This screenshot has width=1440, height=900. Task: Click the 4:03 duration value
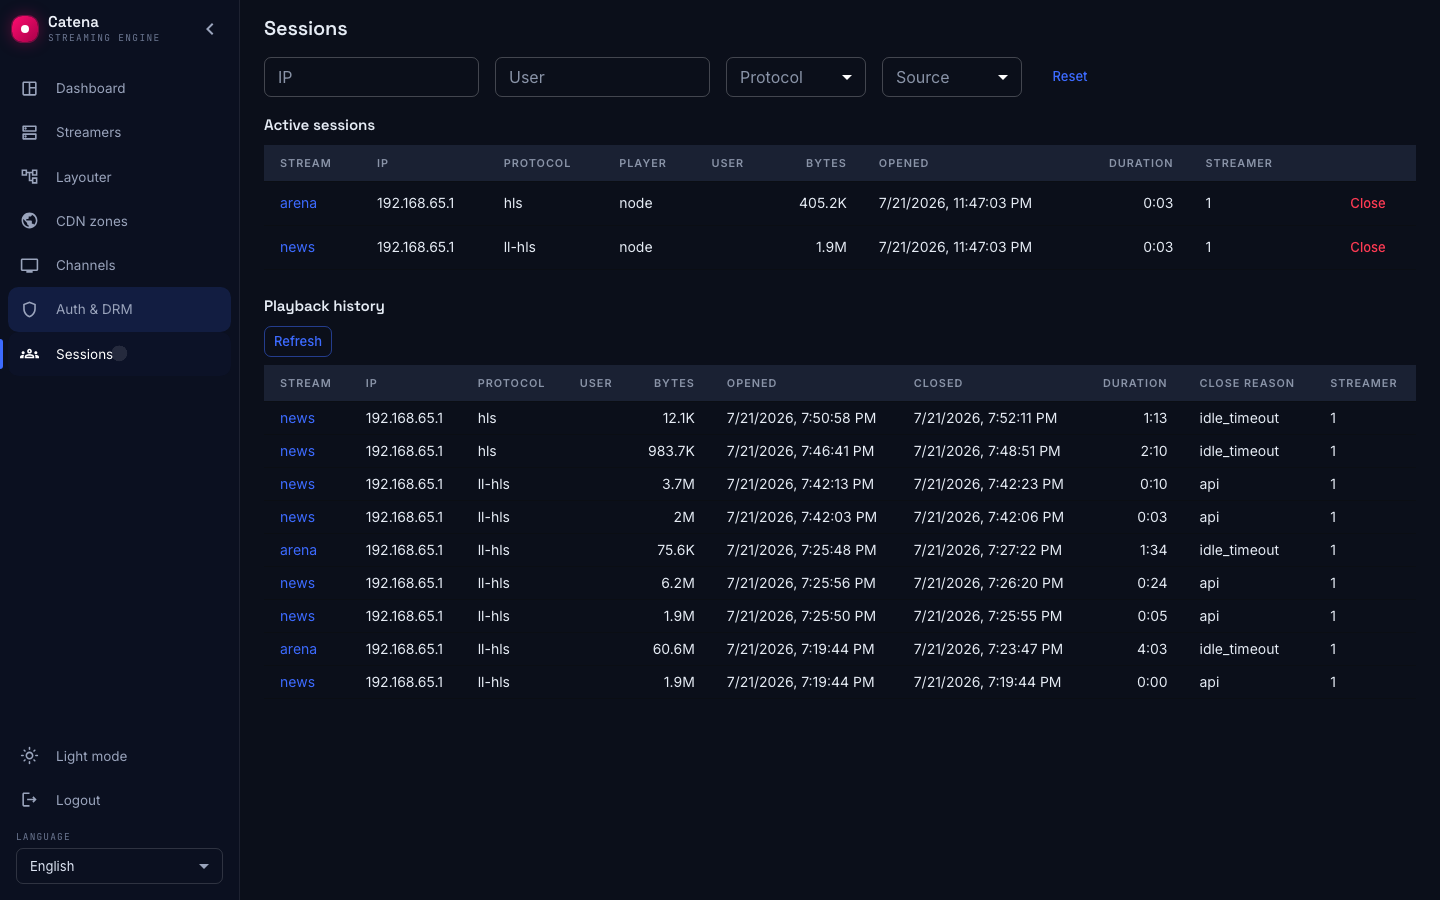[x=1152, y=649]
